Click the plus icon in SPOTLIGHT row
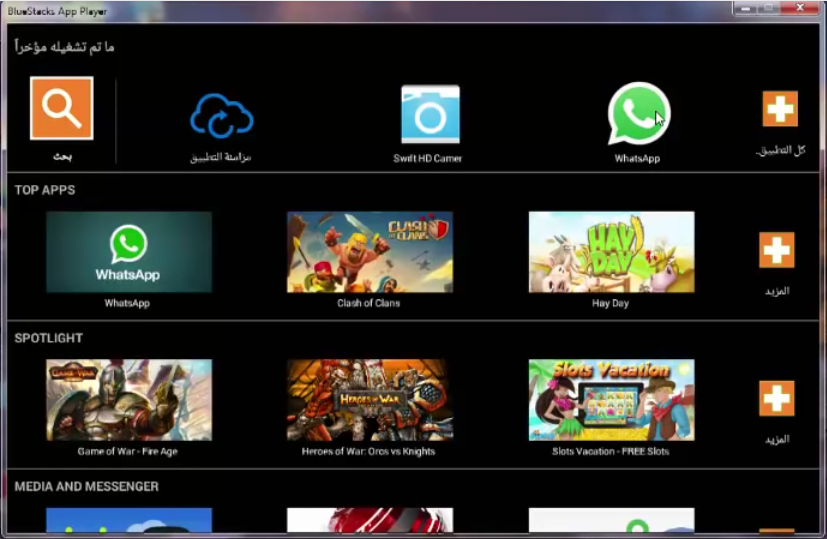 (777, 398)
